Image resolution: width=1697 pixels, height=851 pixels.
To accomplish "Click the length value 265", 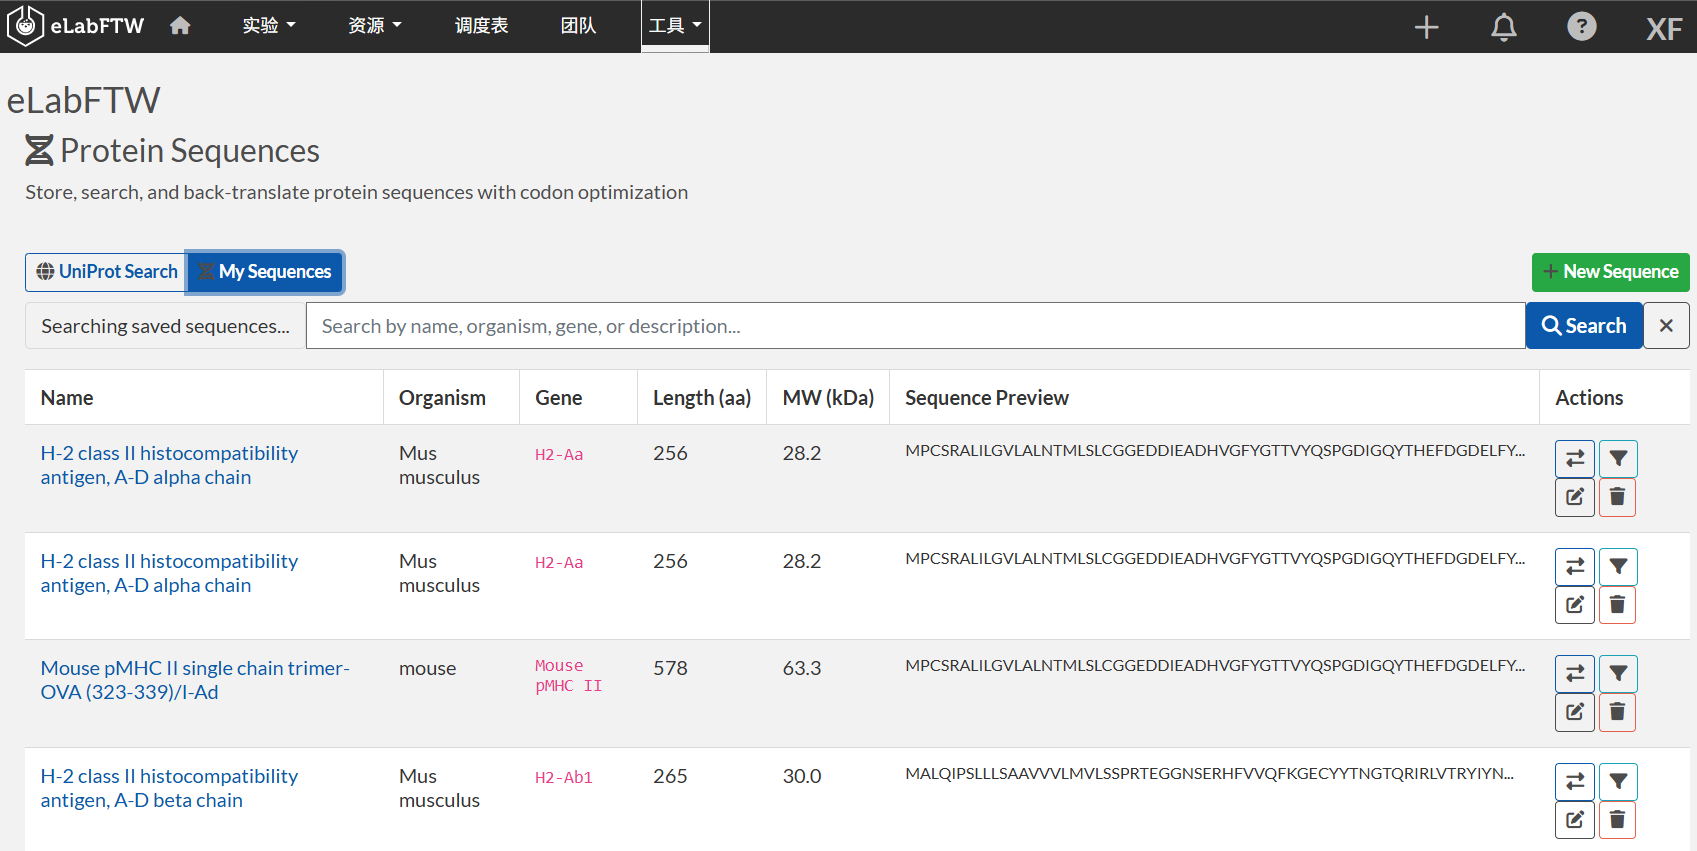I will click(x=670, y=776).
